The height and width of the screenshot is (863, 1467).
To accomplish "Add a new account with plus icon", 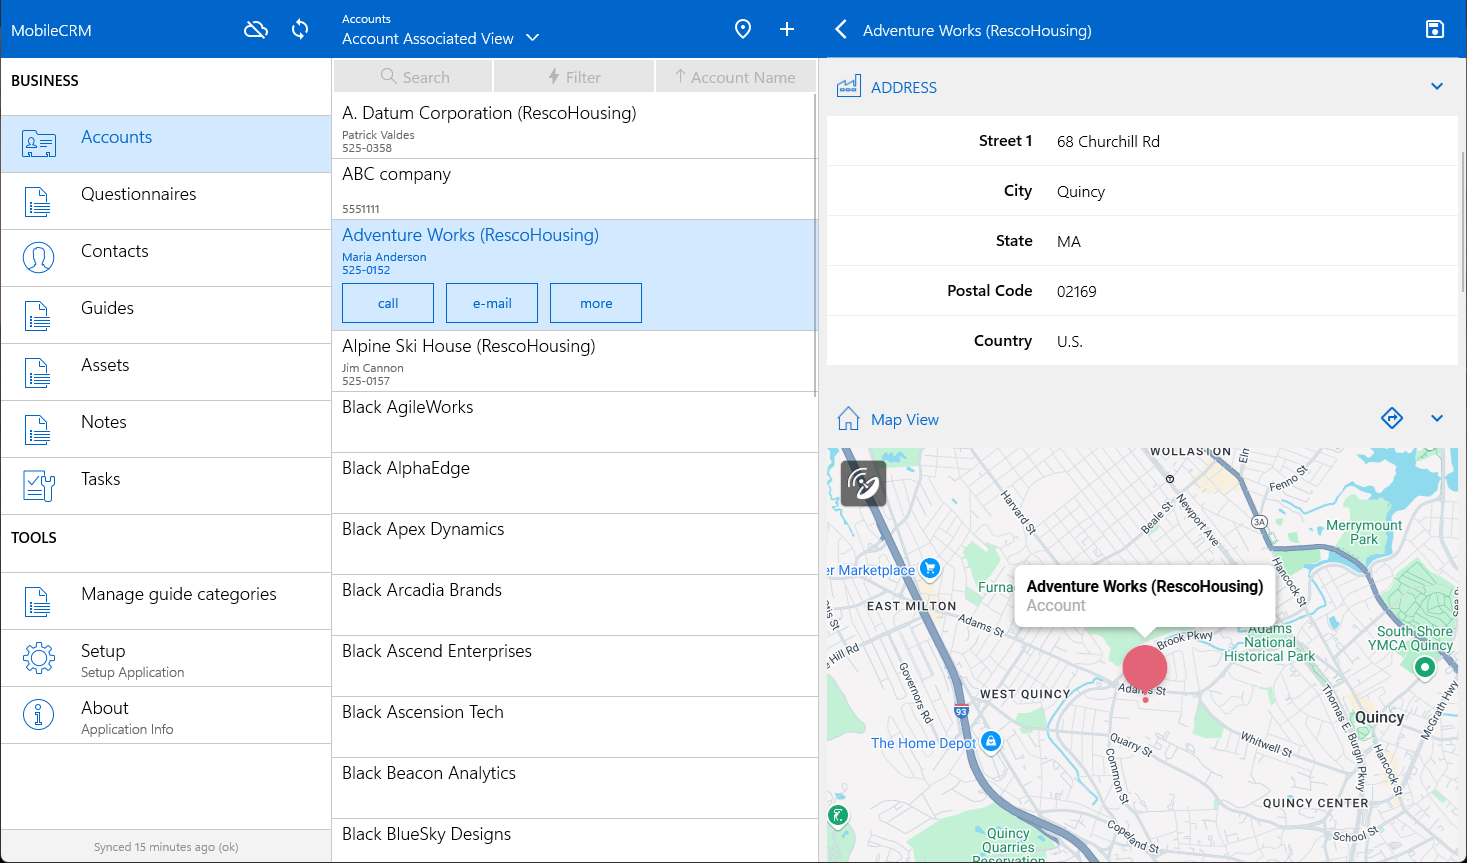I will tap(787, 30).
